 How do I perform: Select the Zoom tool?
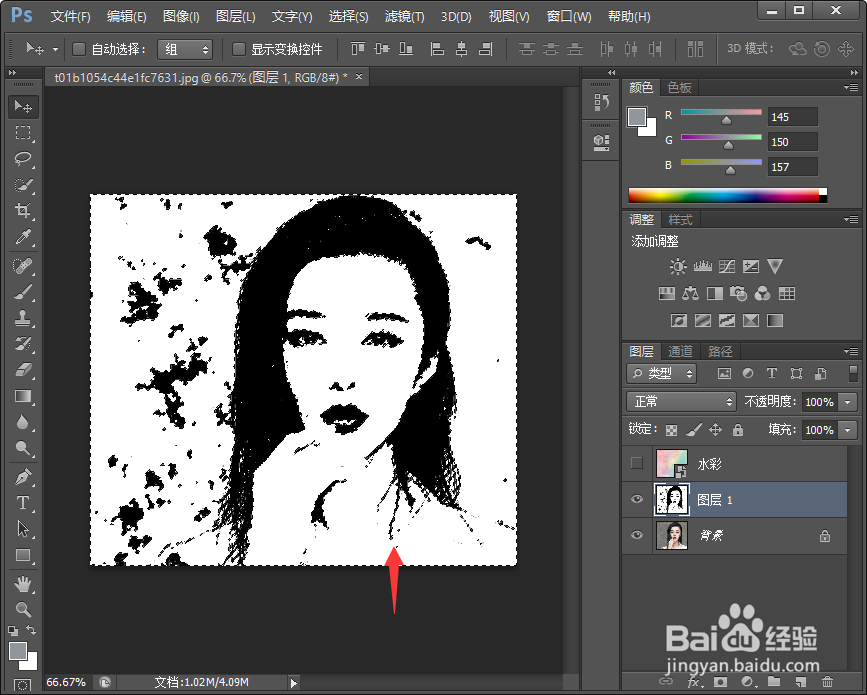pyautogui.click(x=23, y=610)
